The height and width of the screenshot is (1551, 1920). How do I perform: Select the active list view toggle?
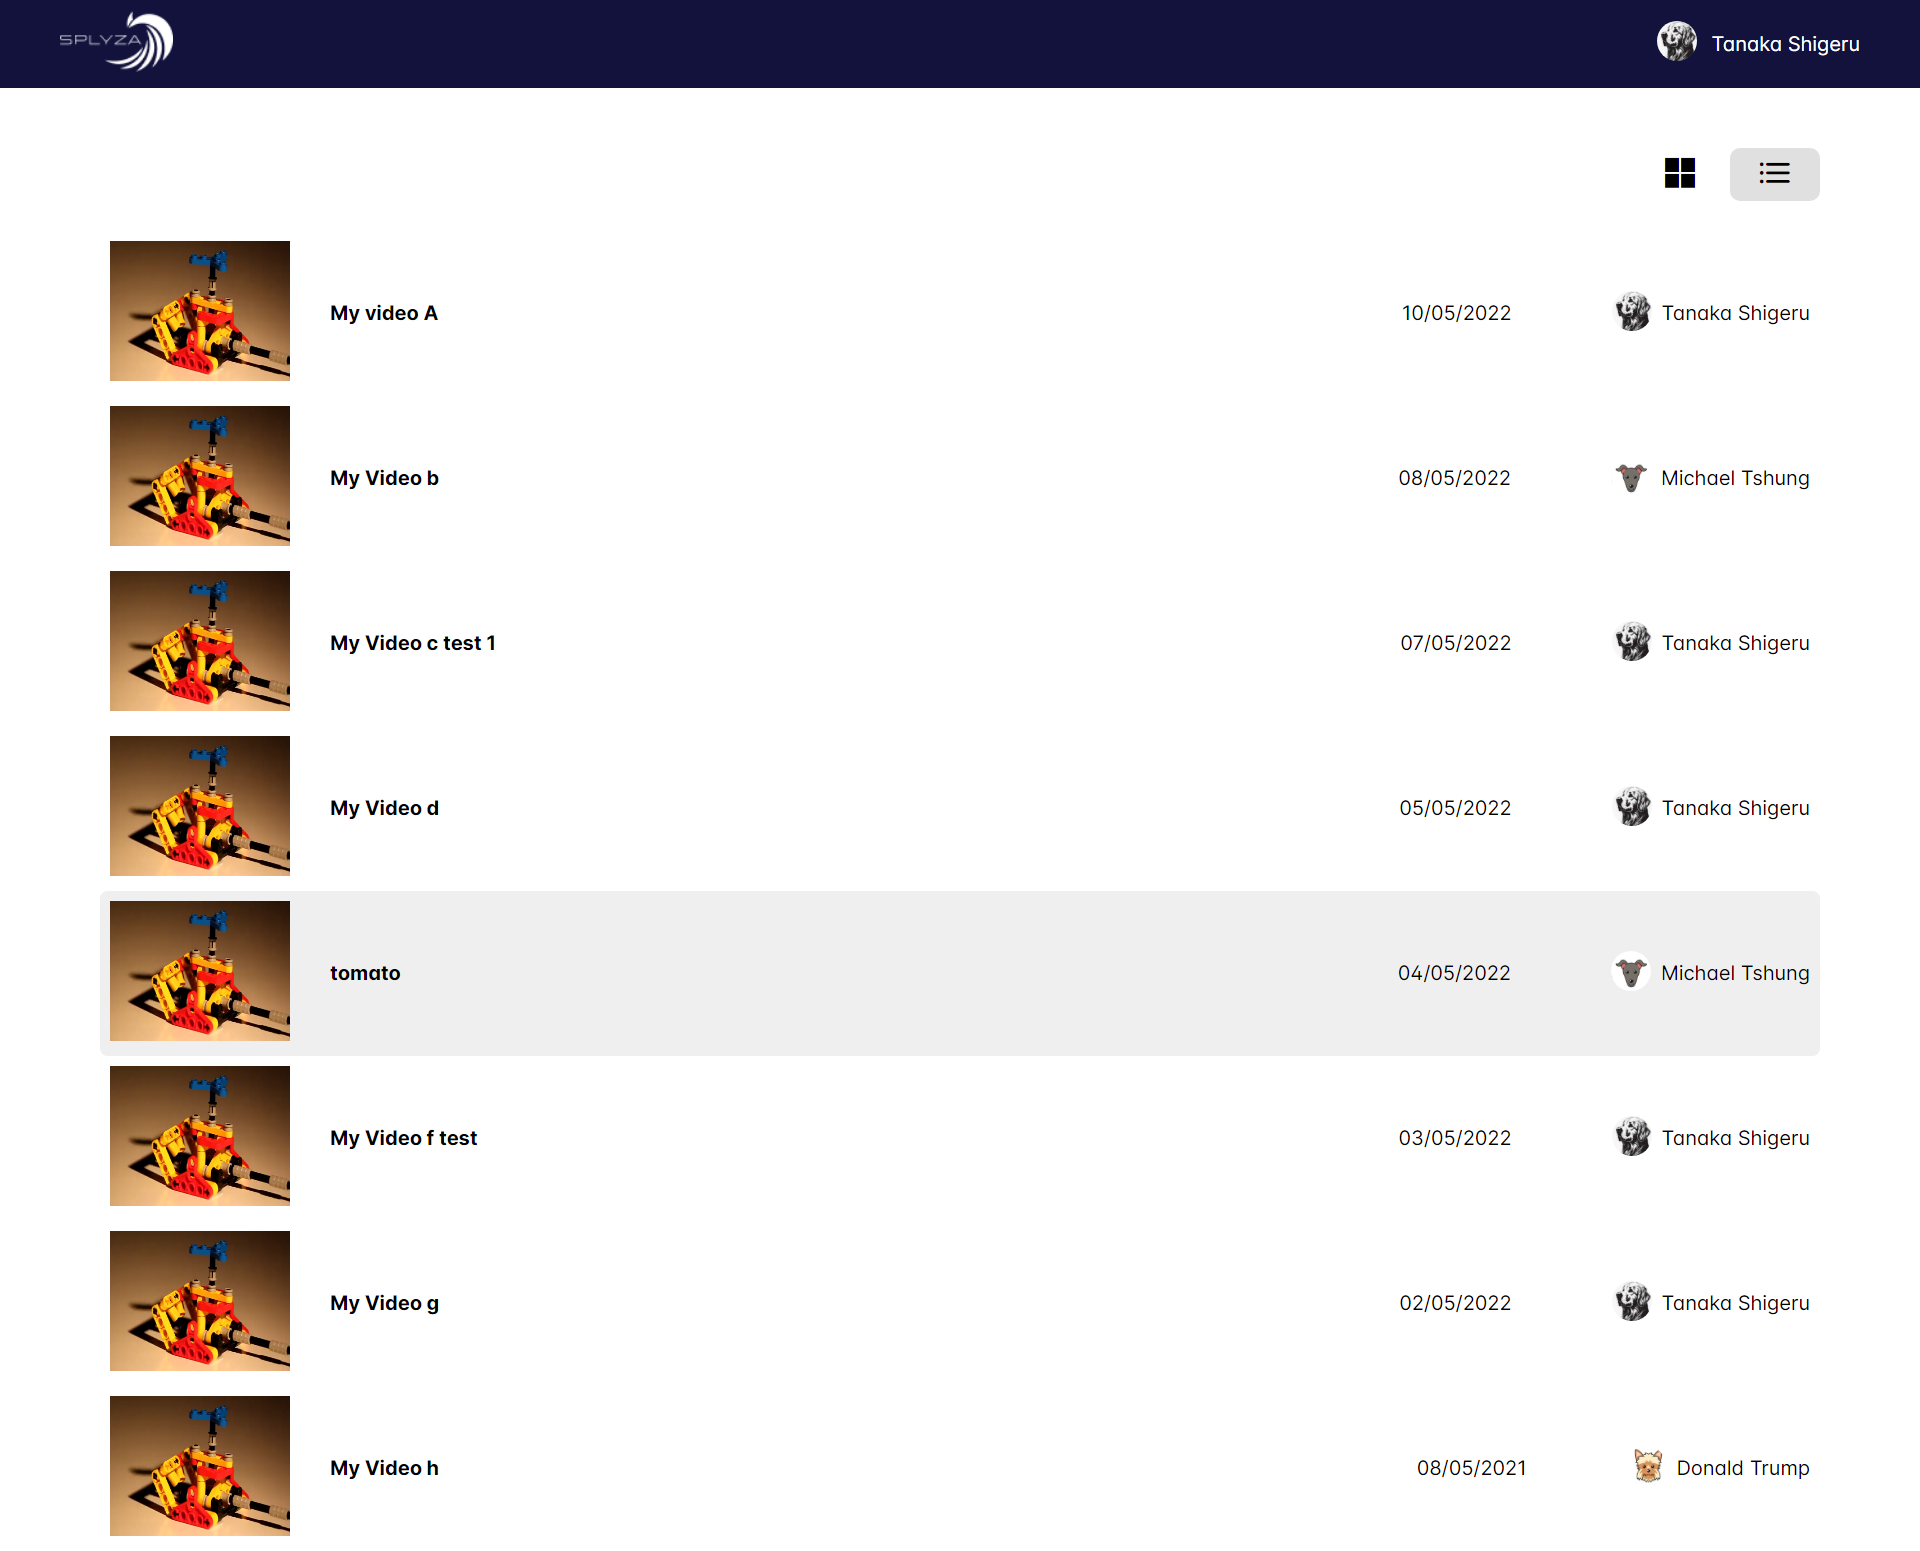[x=1774, y=173]
